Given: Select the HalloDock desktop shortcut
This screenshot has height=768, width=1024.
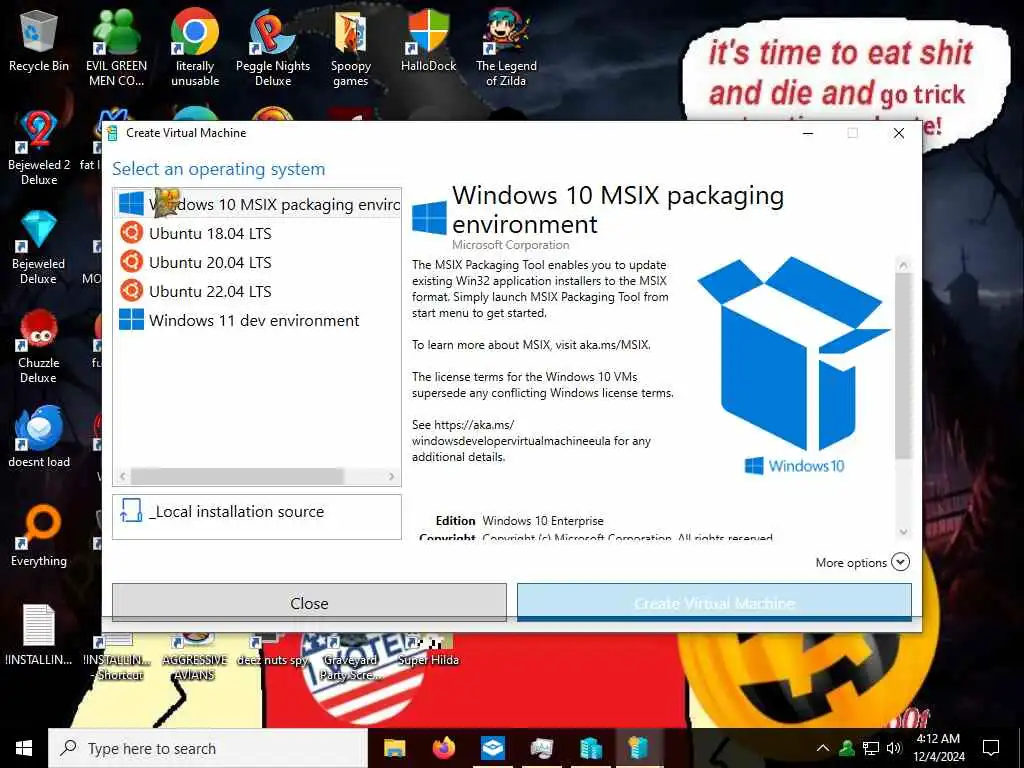Looking at the screenshot, I should [x=428, y=40].
